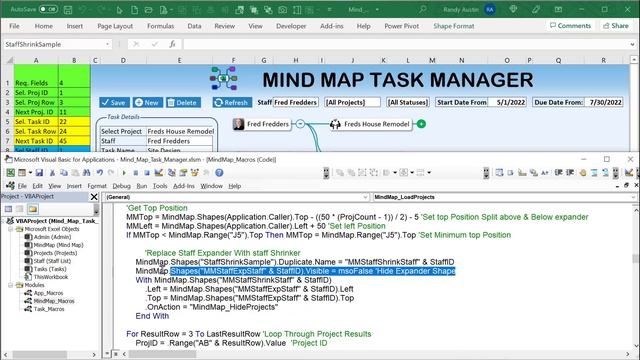Click the Properties Window icon in VBA toolbar
The width and height of the screenshot is (640, 360).
(x=183, y=173)
